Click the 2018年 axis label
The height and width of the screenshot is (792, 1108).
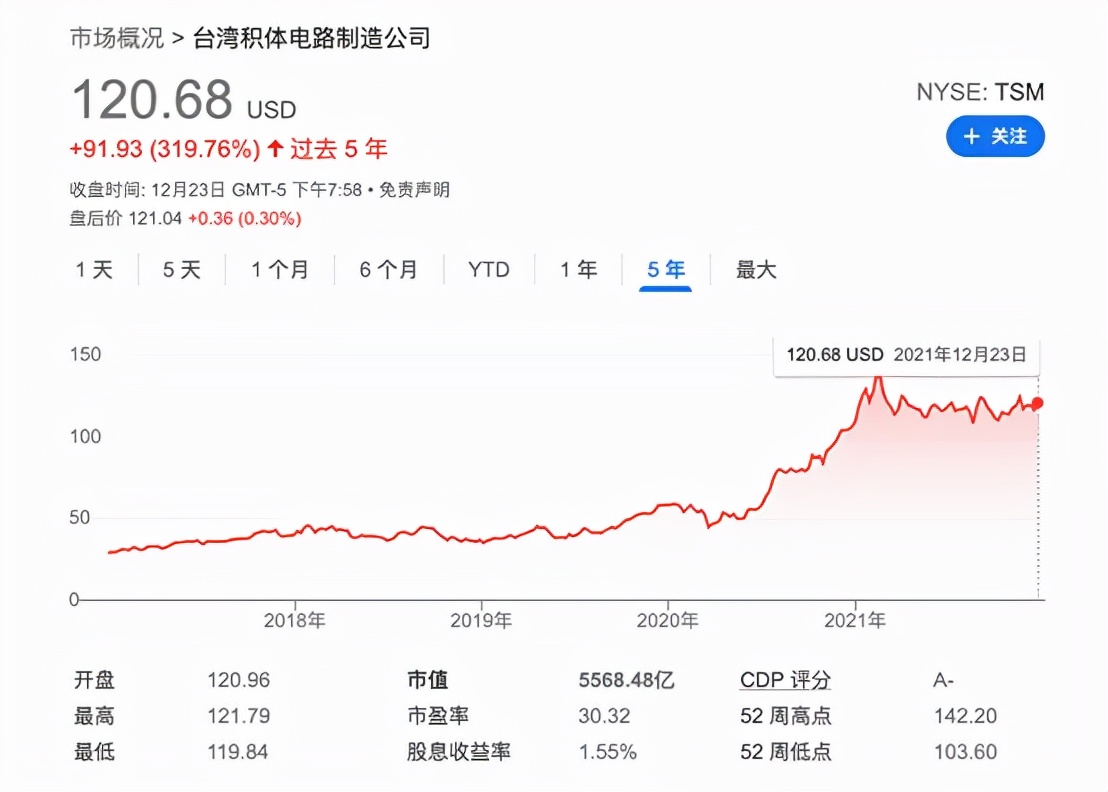click(x=295, y=620)
